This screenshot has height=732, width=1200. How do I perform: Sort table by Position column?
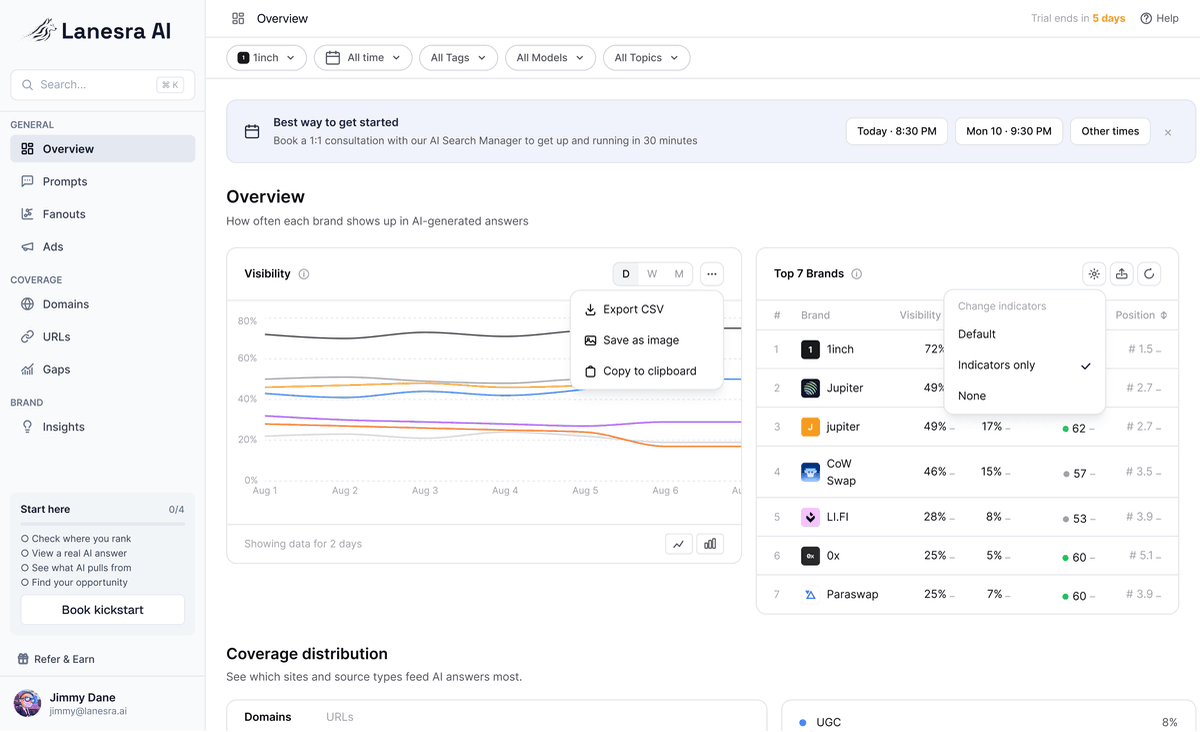pyautogui.click(x=1141, y=315)
